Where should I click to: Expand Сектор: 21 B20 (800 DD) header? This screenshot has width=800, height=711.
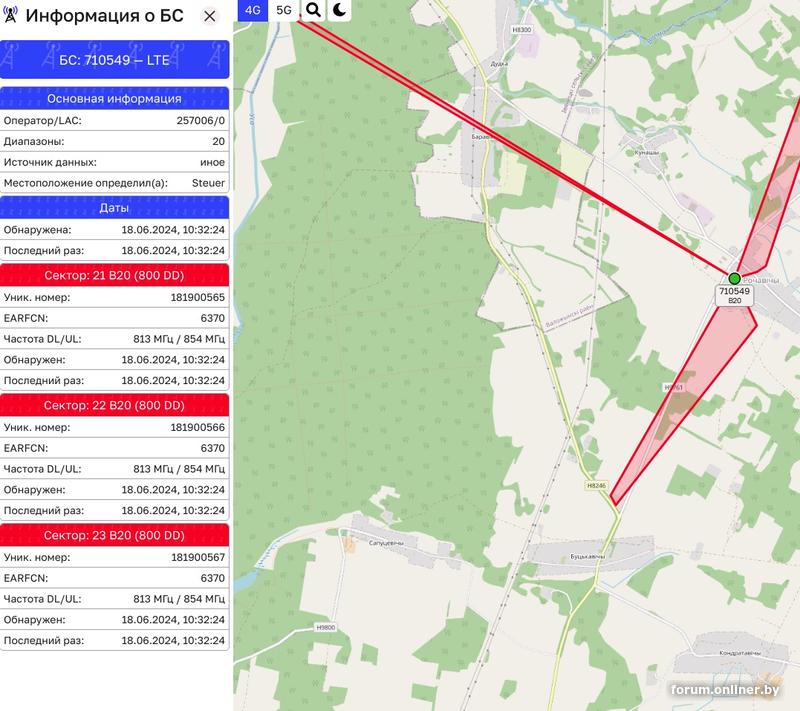[114, 275]
